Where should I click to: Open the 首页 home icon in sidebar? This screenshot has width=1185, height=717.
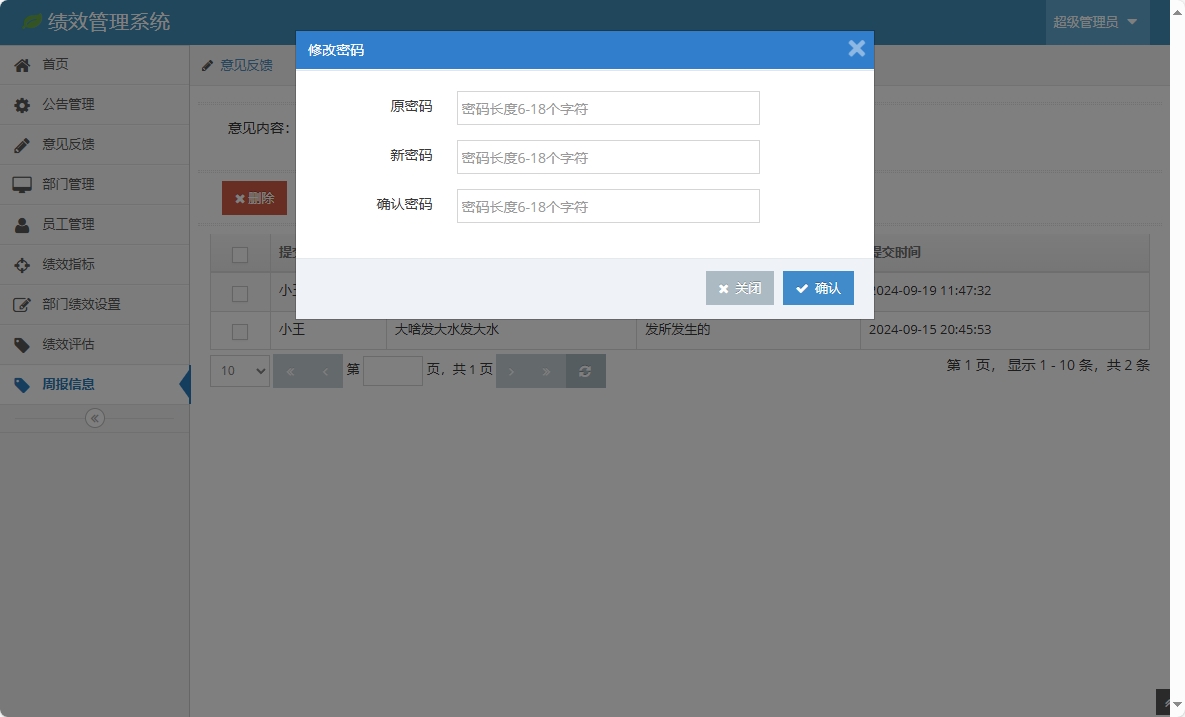click(x=22, y=64)
